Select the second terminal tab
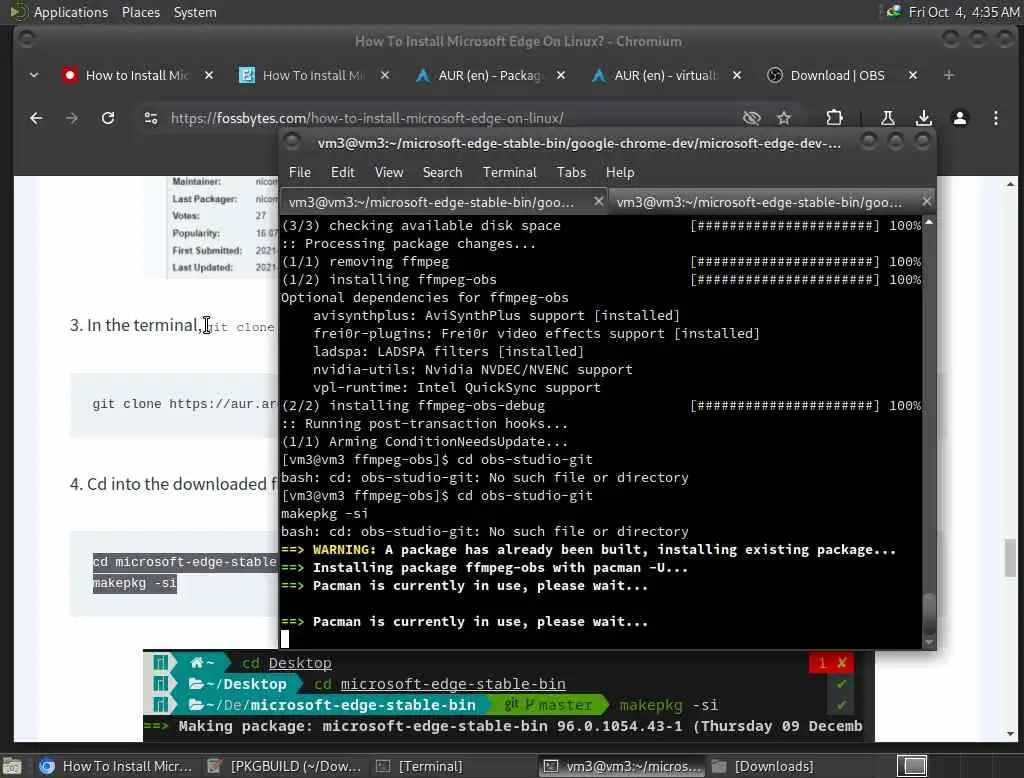1024x778 pixels. click(771, 203)
